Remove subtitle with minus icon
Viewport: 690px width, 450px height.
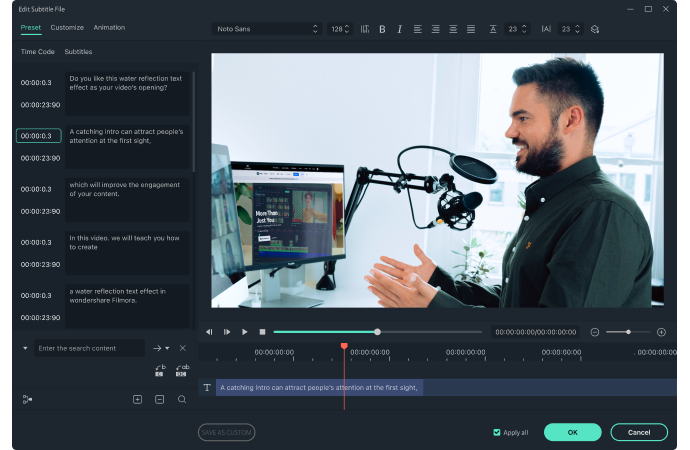[160, 399]
